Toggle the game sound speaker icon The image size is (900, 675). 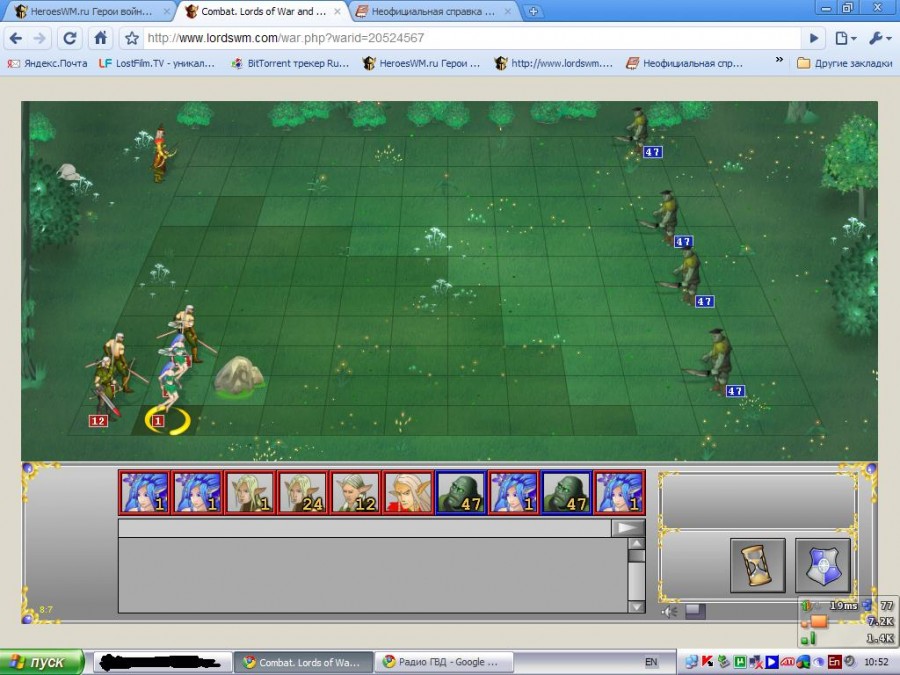(669, 612)
